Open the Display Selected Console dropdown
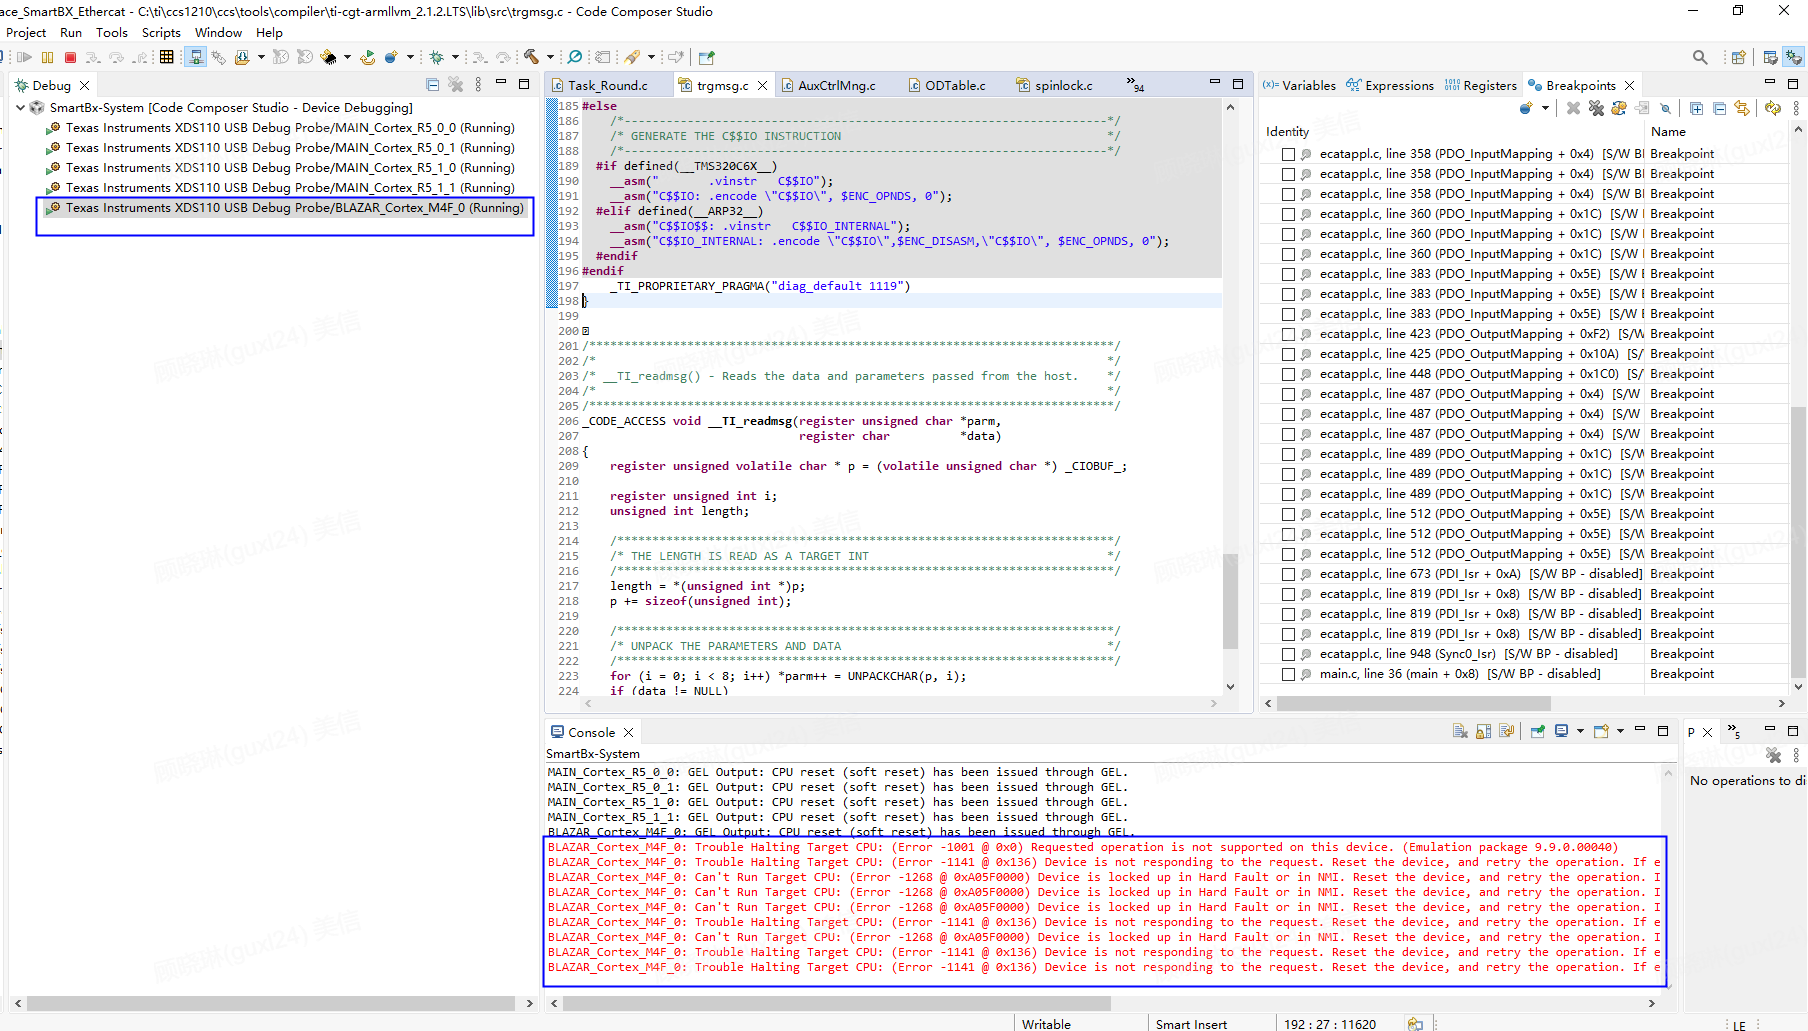The width and height of the screenshot is (1808, 1031). click(x=1580, y=732)
